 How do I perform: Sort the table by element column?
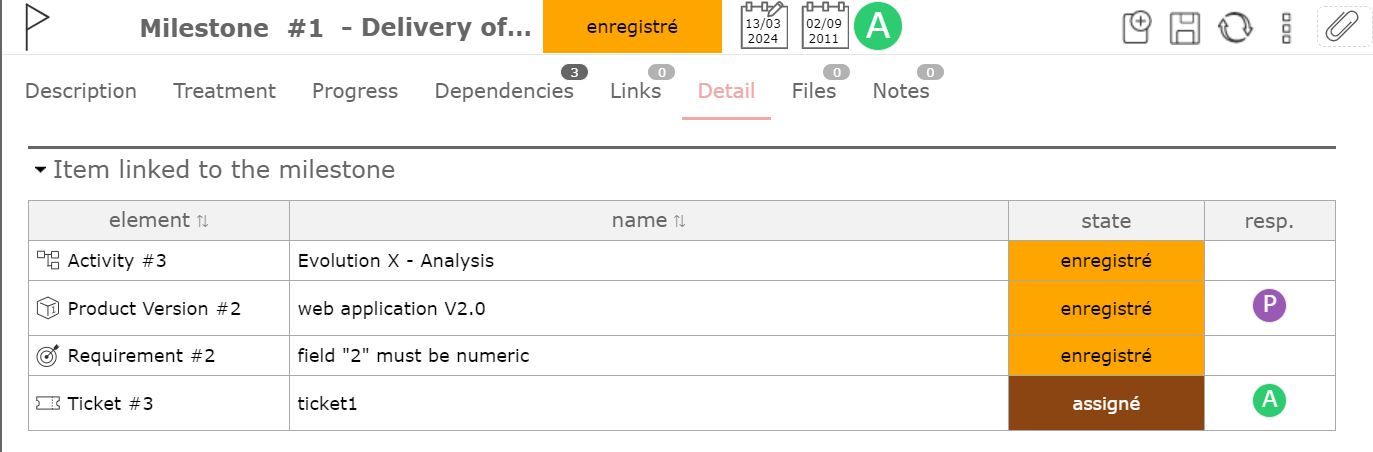coord(201,221)
